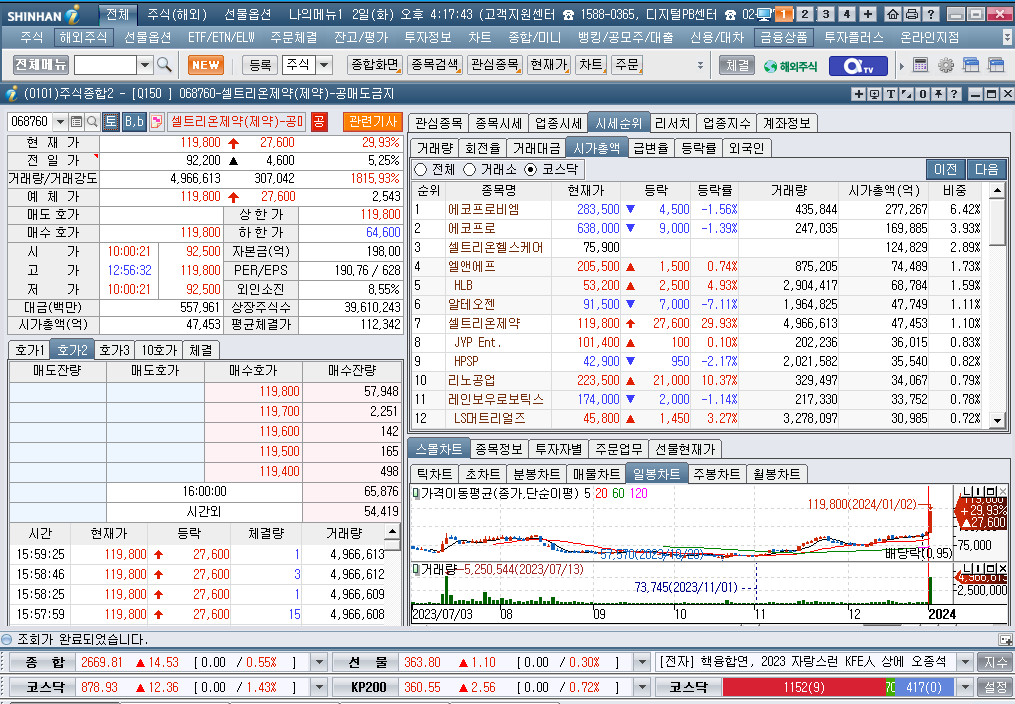Screen dimensions: 1015x704
Task: Open the 종합 index ticker dropdown
Action: click(318, 663)
